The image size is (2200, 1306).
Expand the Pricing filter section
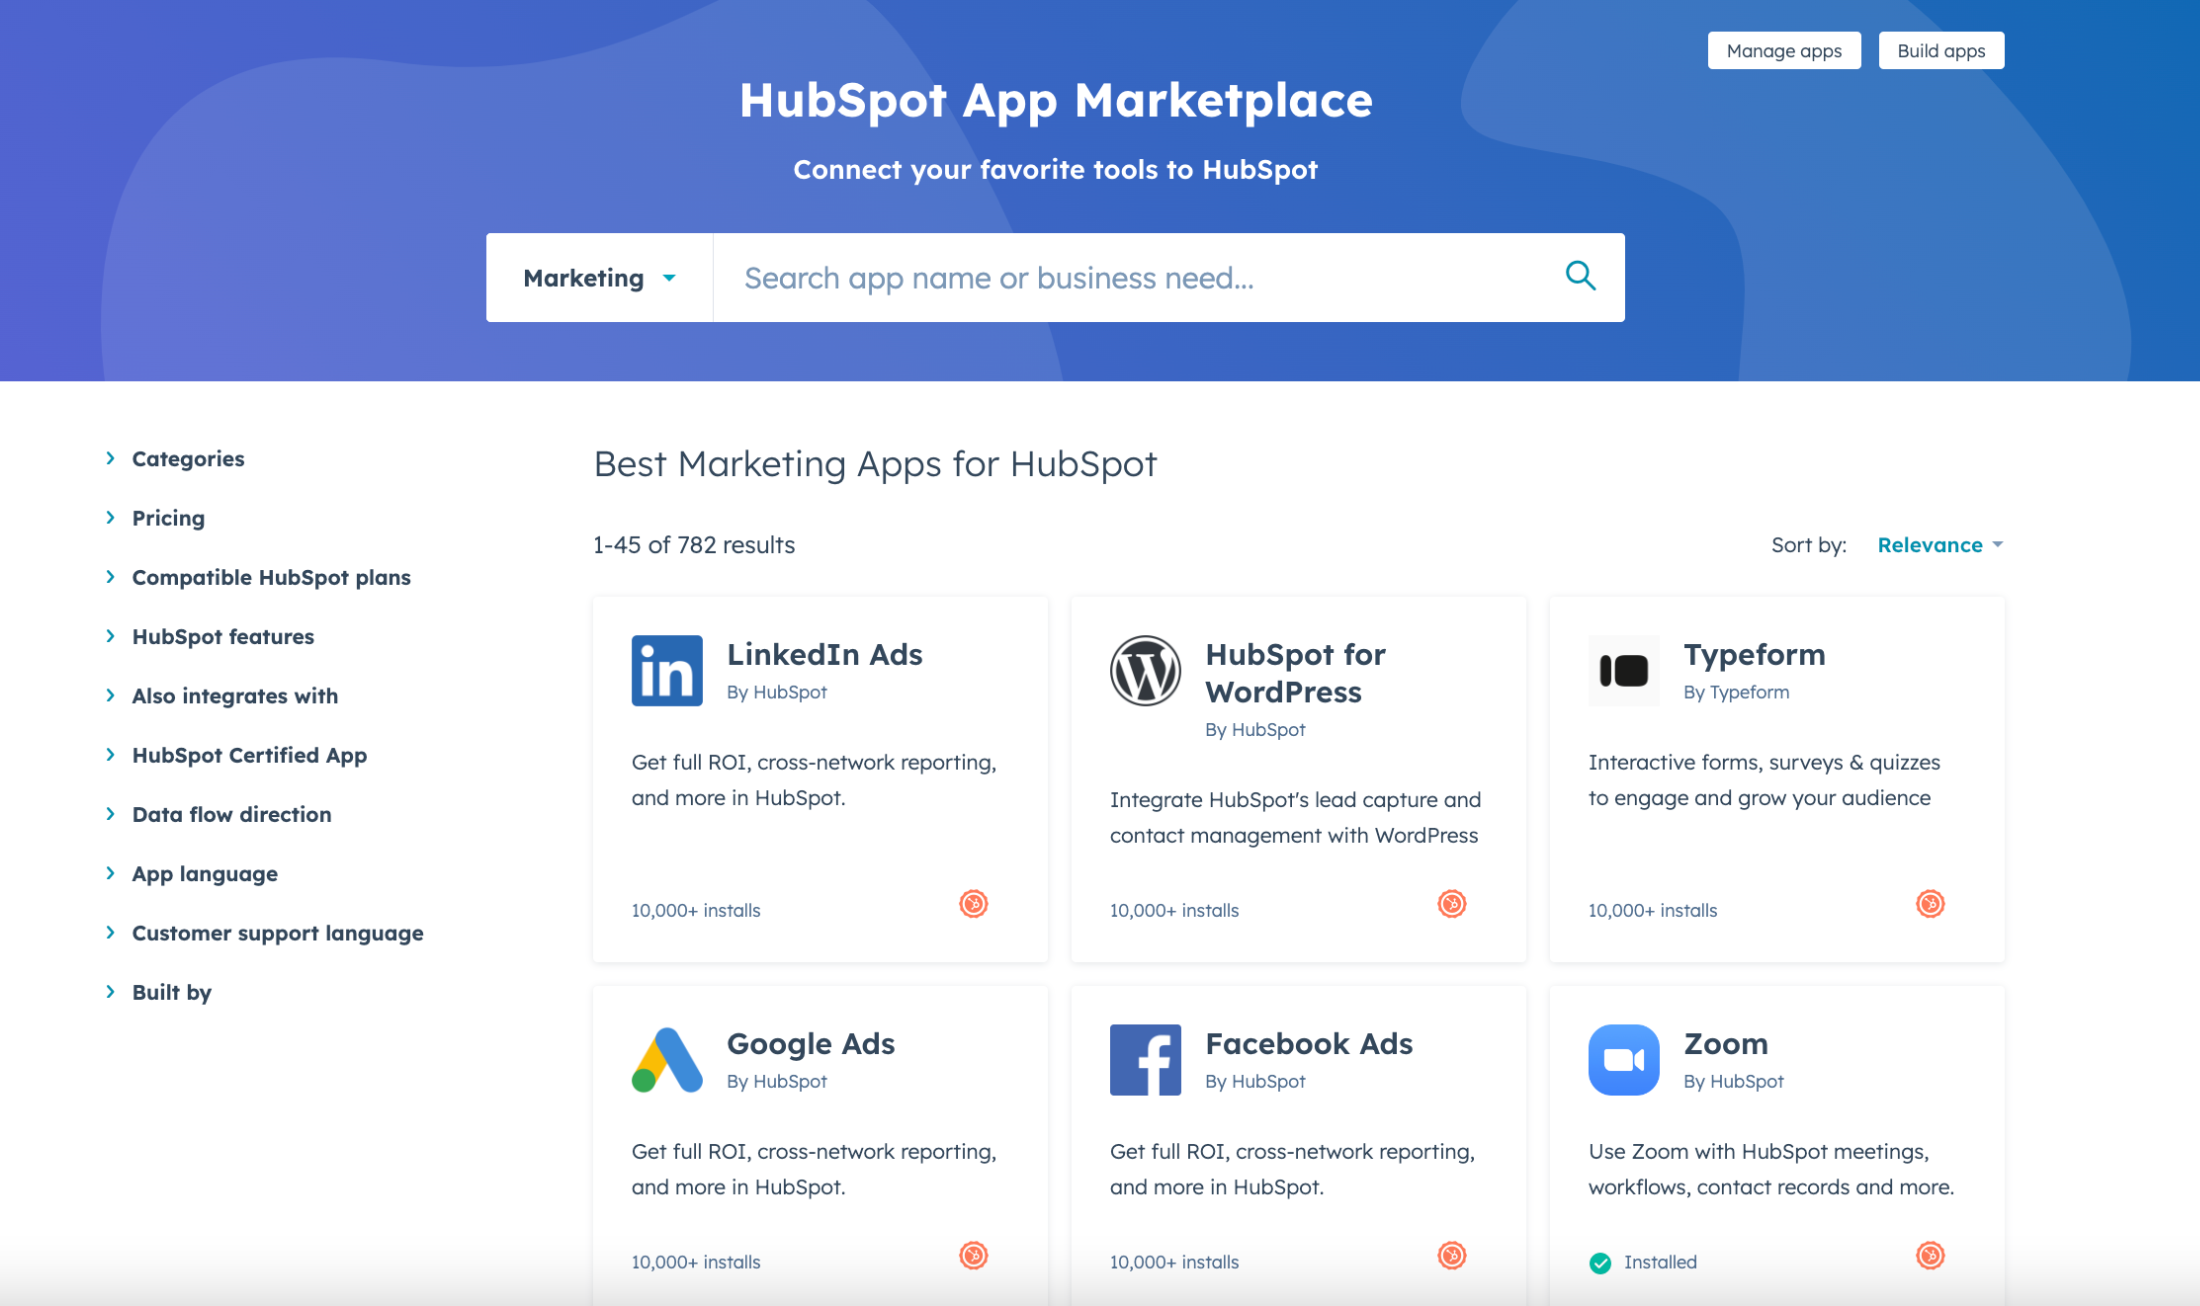(168, 516)
